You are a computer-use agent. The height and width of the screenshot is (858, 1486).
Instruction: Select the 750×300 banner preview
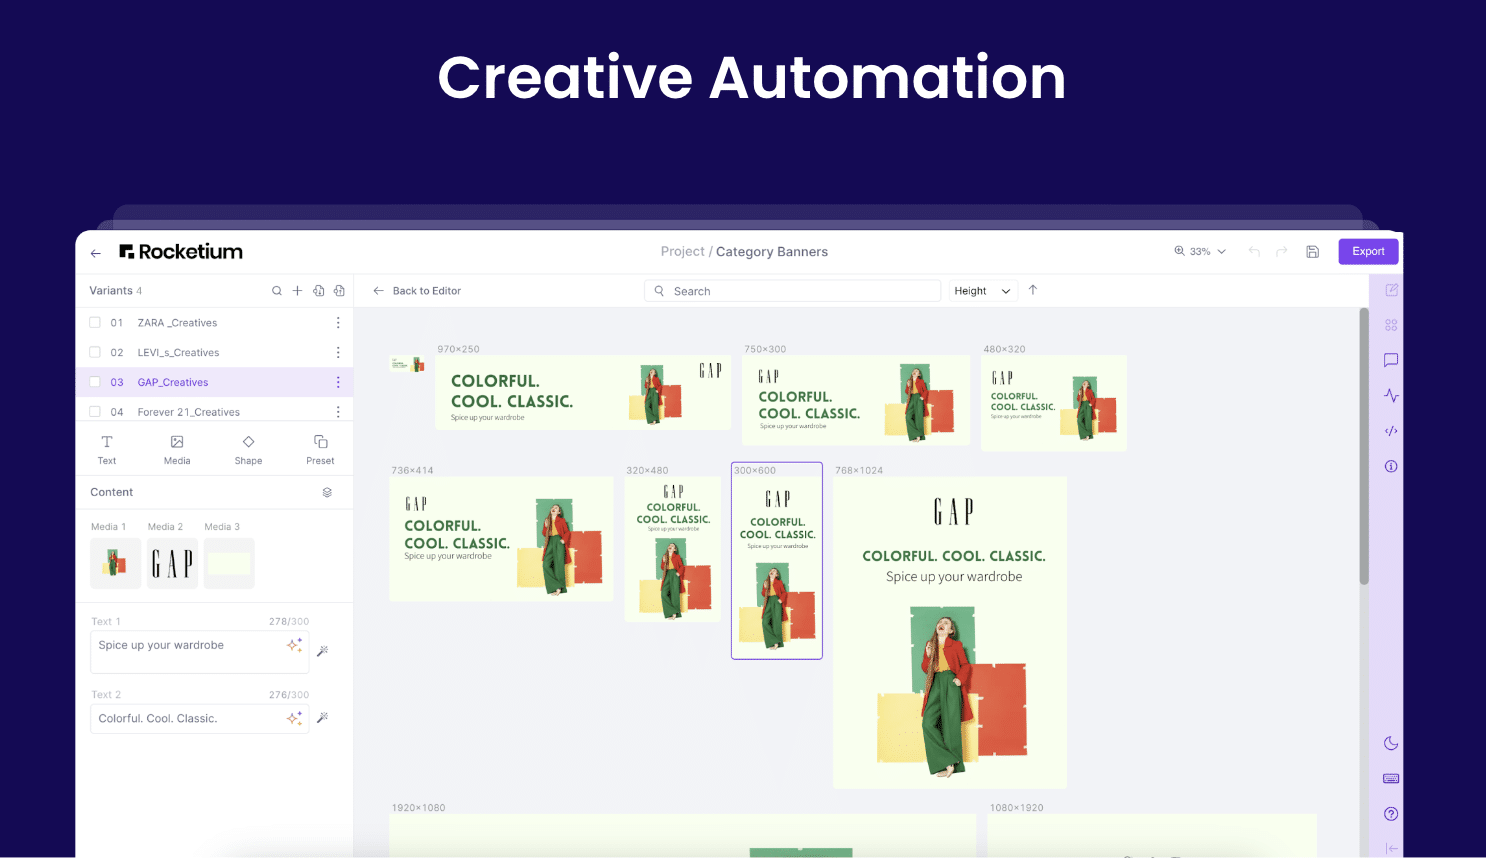click(x=856, y=400)
